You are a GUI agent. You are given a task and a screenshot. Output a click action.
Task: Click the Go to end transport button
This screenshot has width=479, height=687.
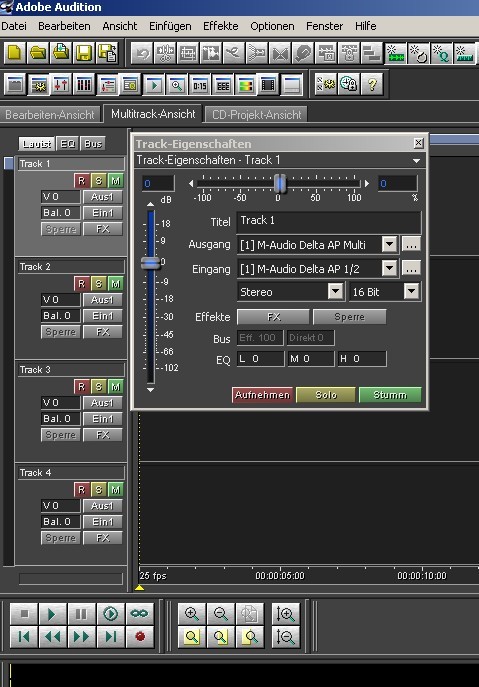tap(110, 637)
